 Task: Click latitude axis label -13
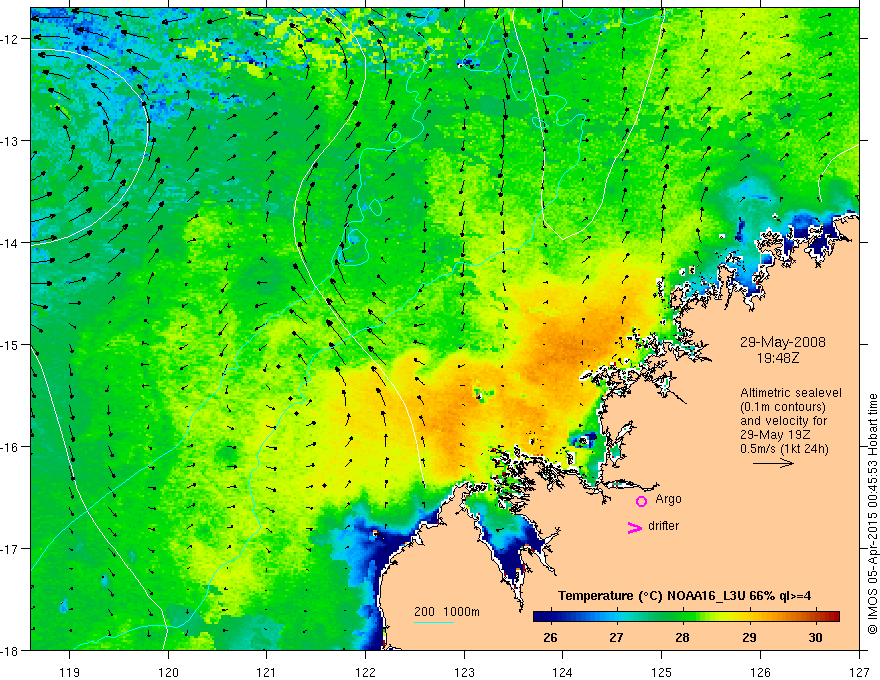[x=10, y=141]
